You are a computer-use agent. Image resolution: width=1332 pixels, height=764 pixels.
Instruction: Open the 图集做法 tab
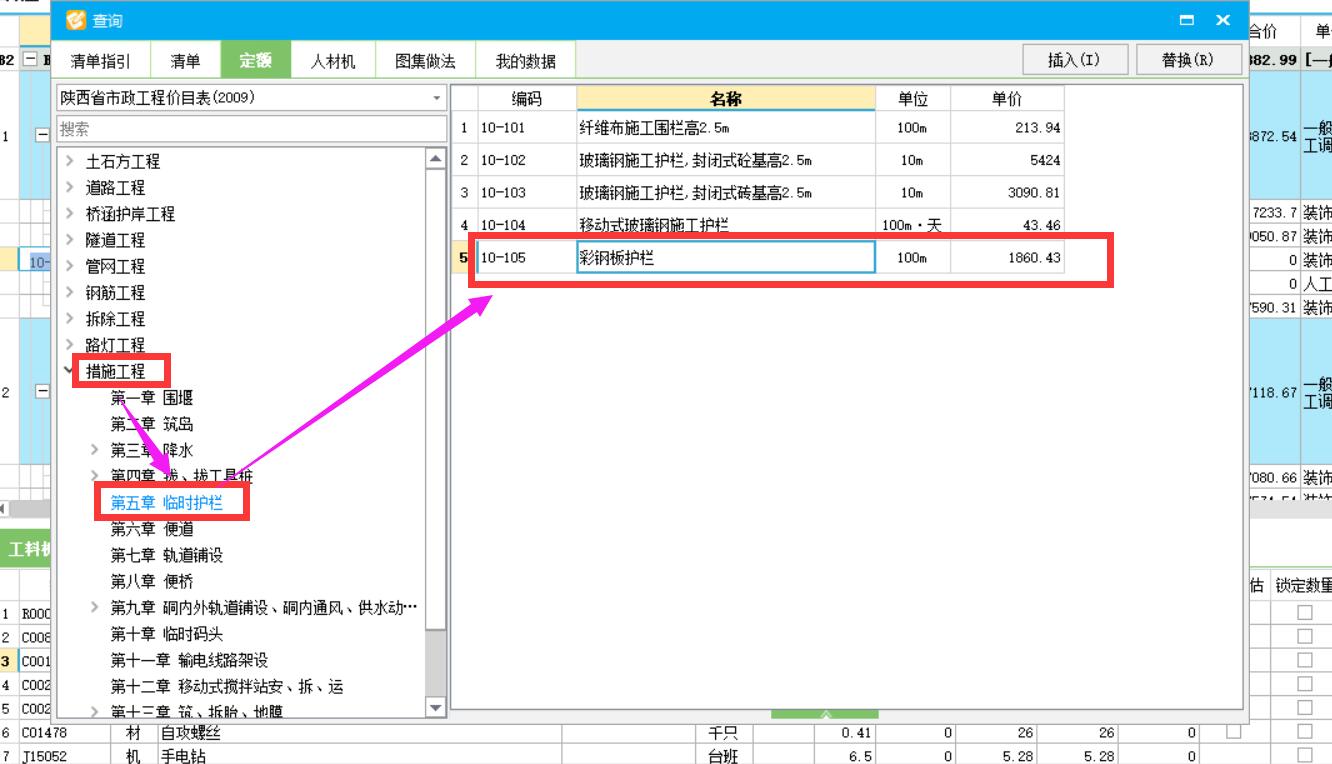tap(425, 61)
